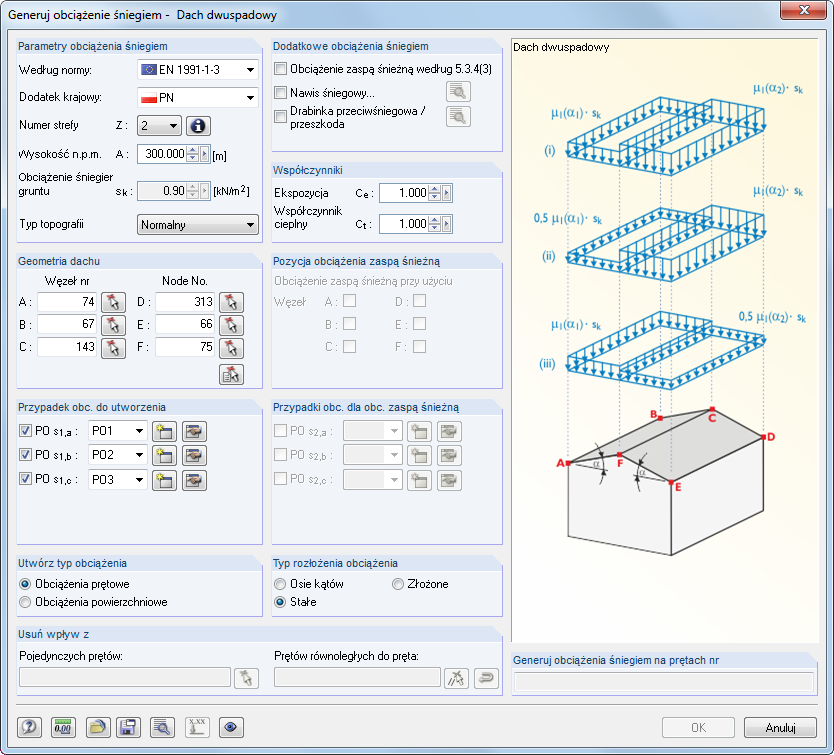
Task: Select Obciążenia prętowe radio button
Action: pyautogui.click(x=25, y=584)
